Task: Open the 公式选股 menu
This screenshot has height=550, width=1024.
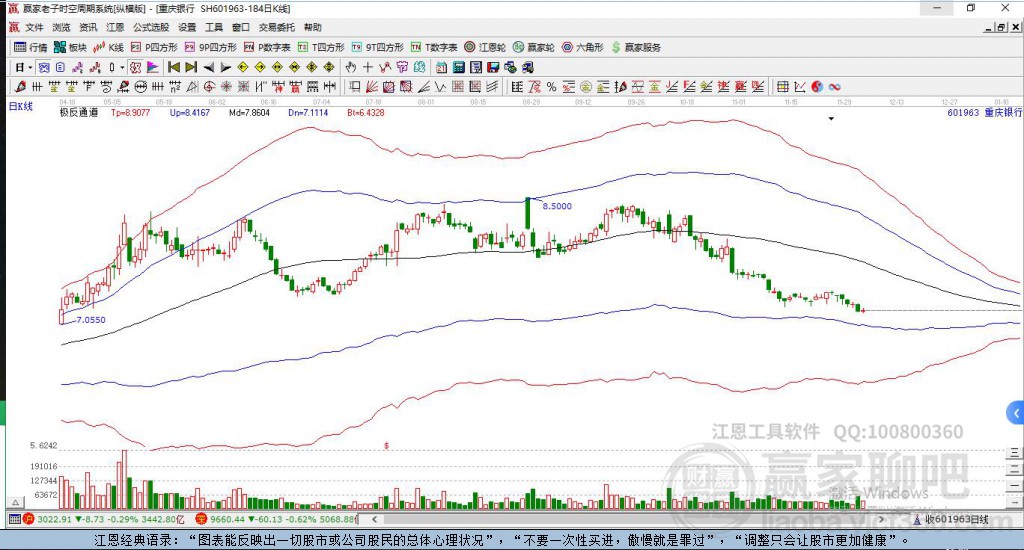Action: tap(151, 27)
